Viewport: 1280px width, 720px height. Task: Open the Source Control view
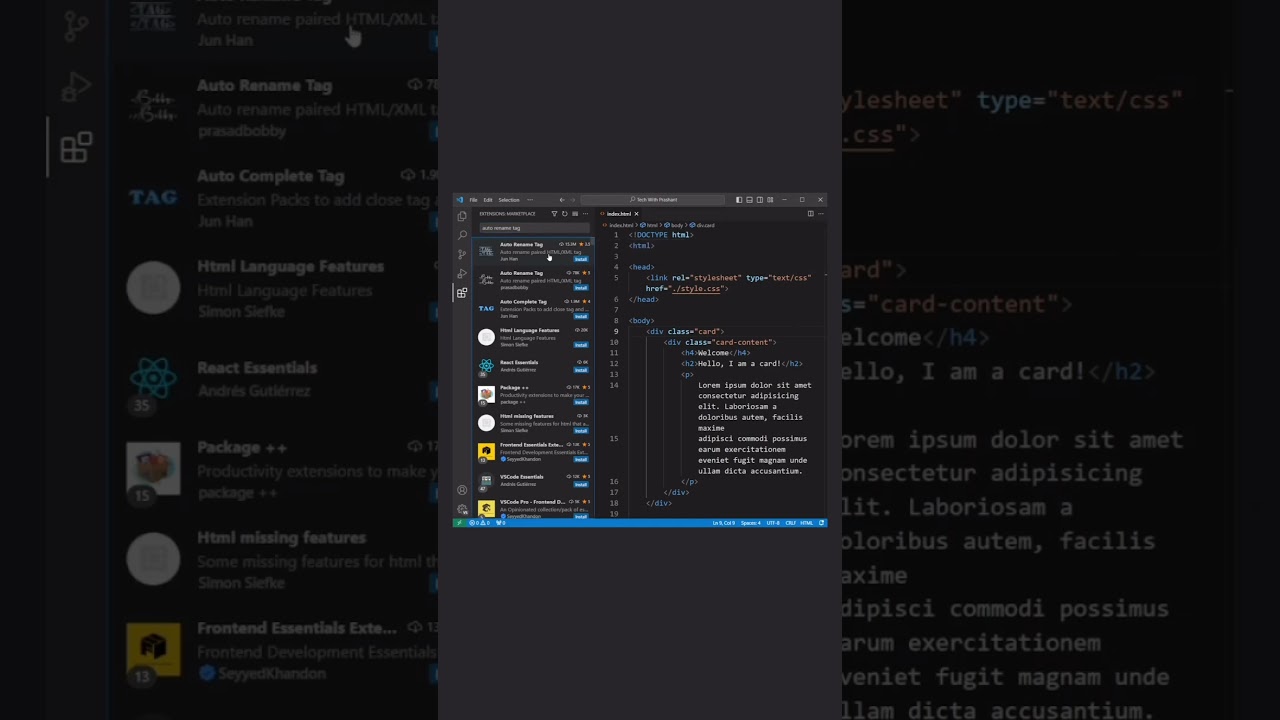pyautogui.click(x=462, y=254)
